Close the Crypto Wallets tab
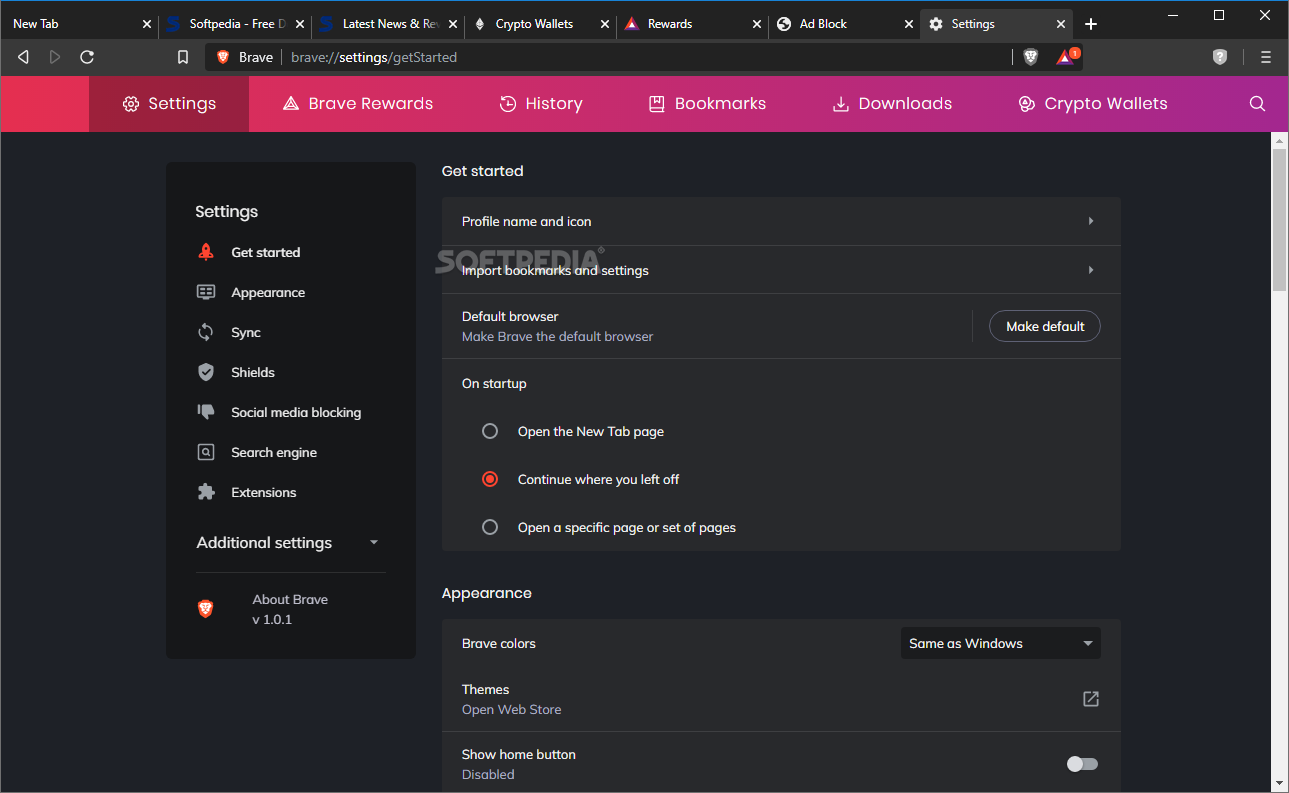 [603, 23]
